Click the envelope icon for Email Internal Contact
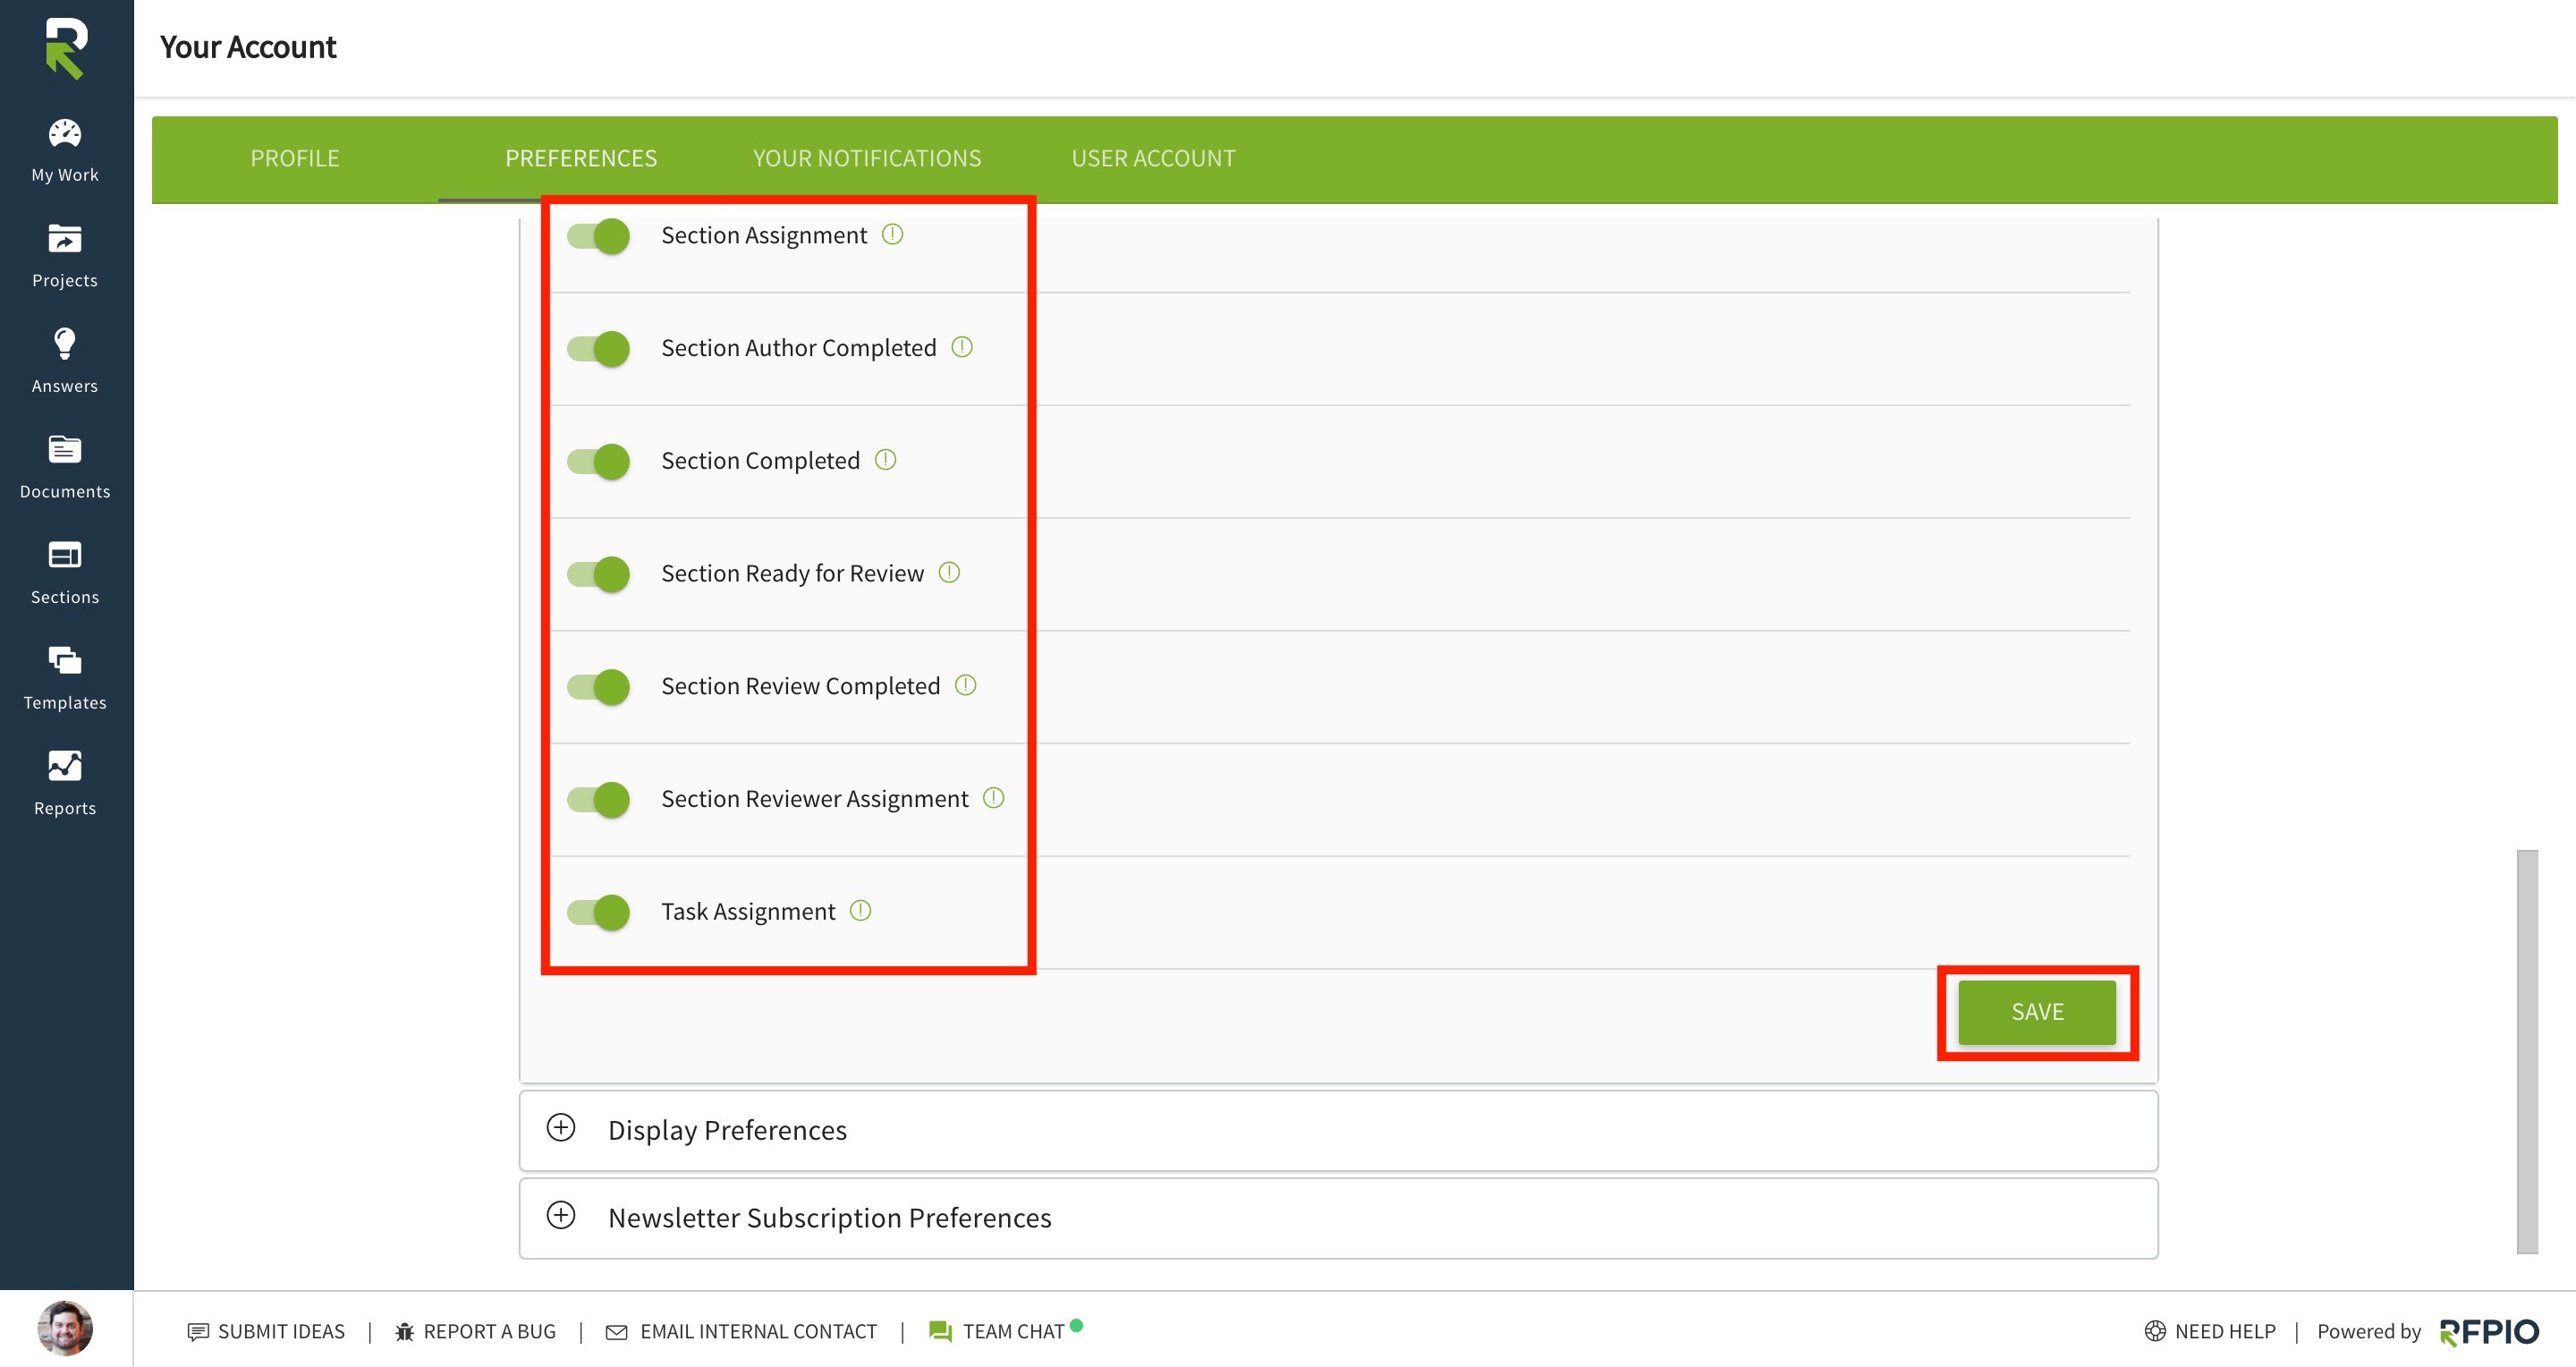The height and width of the screenshot is (1367, 2576). pyautogui.click(x=617, y=1332)
